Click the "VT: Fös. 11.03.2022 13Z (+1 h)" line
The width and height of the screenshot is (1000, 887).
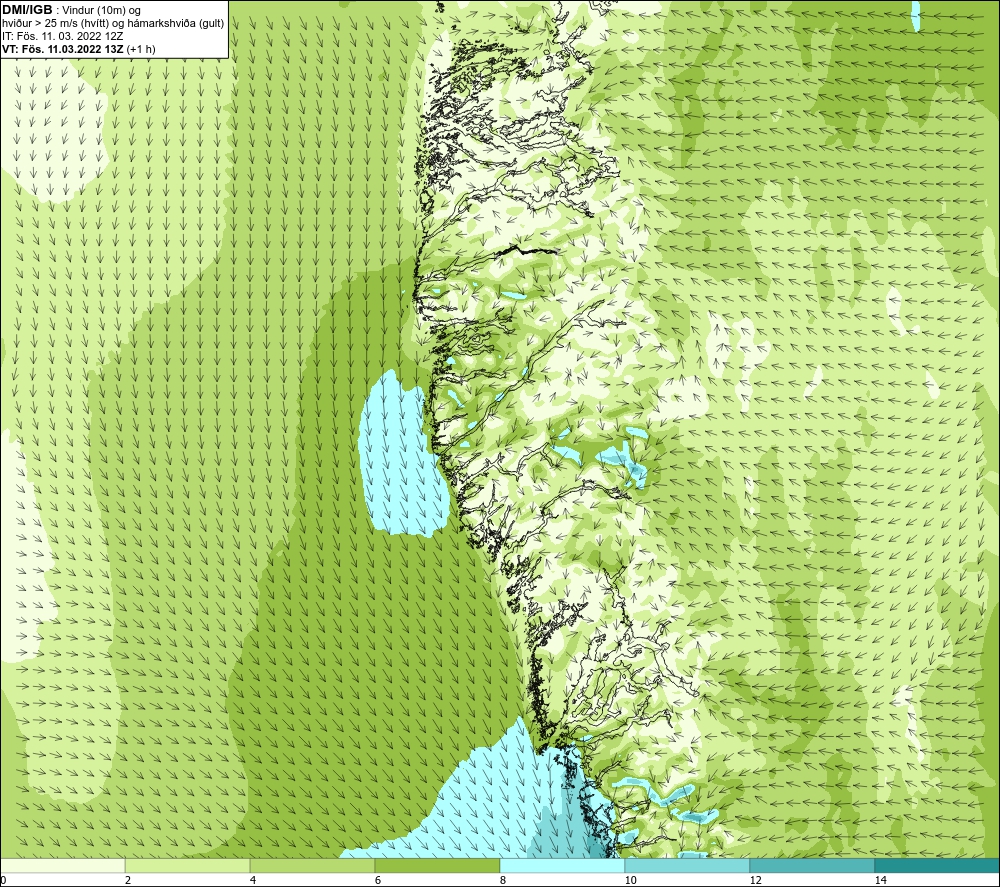78,48
